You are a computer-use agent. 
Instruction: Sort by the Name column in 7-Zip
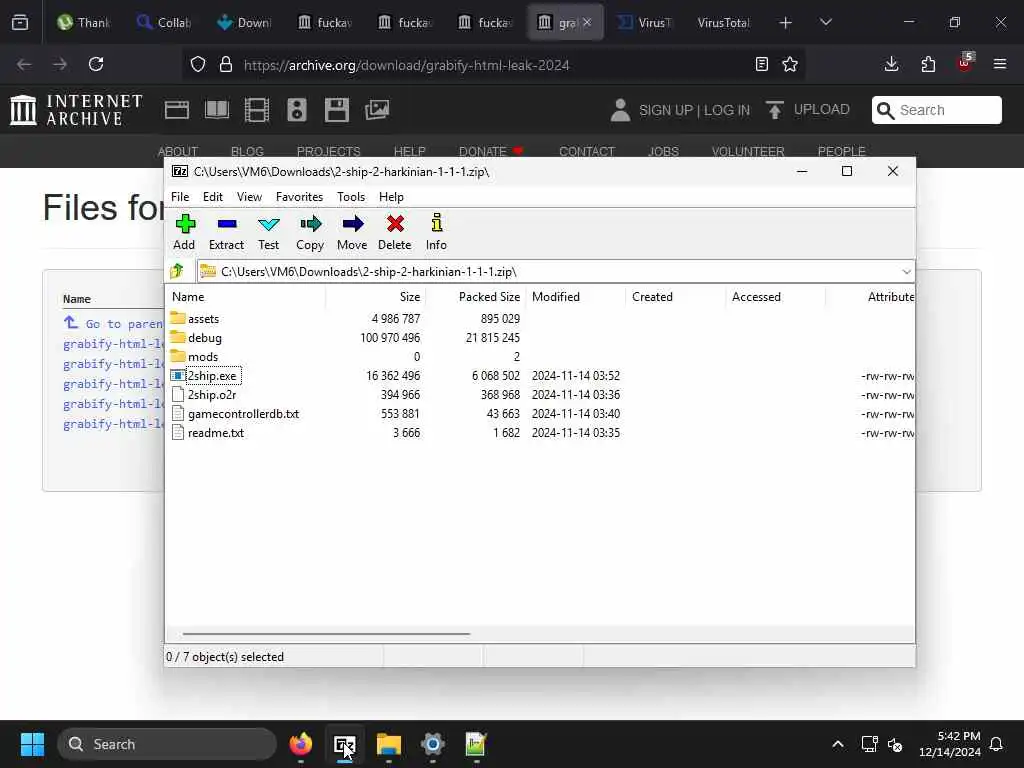coord(246,296)
